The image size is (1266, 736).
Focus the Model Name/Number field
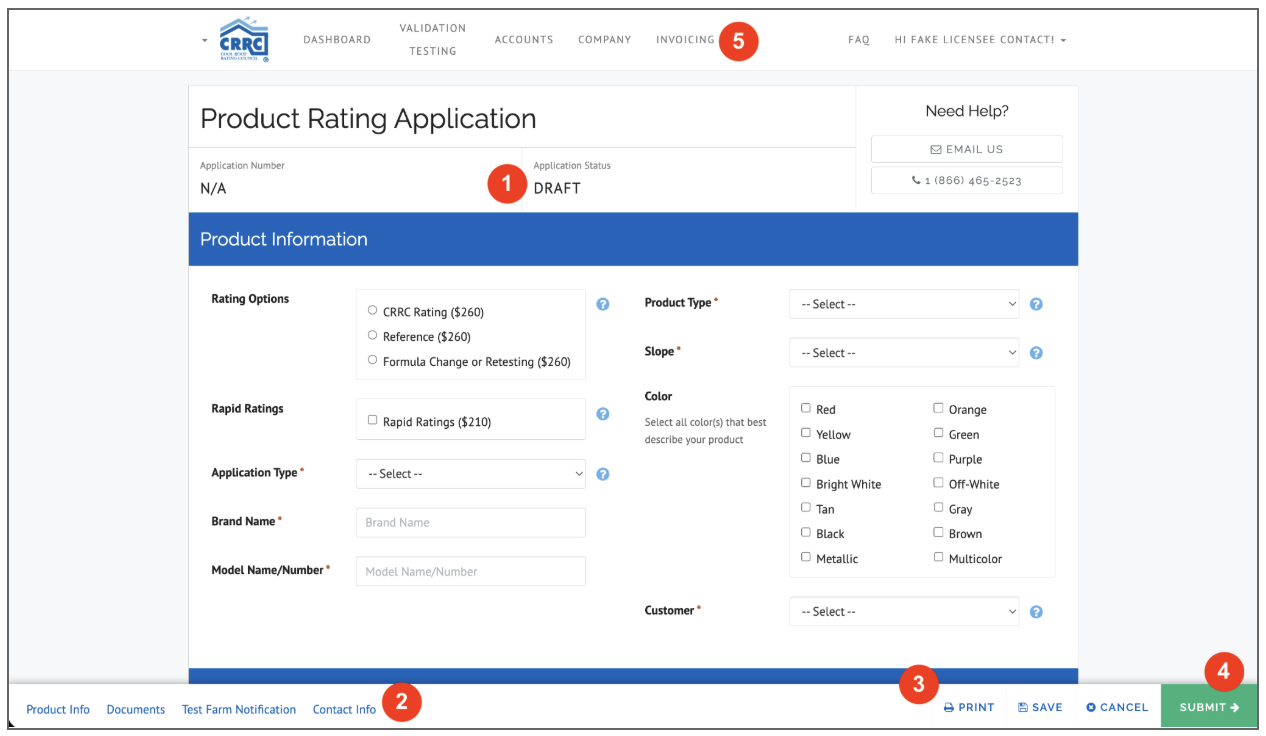click(471, 571)
